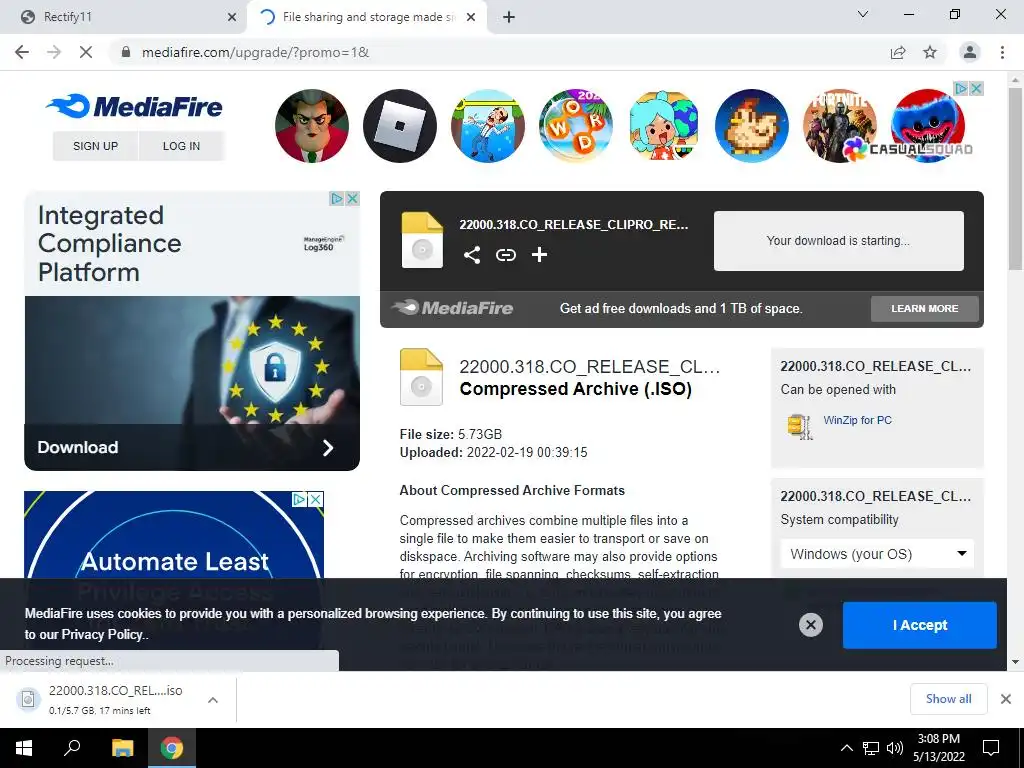Open the Toca world game icon
Image resolution: width=1024 pixels, height=768 pixels.
point(664,125)
